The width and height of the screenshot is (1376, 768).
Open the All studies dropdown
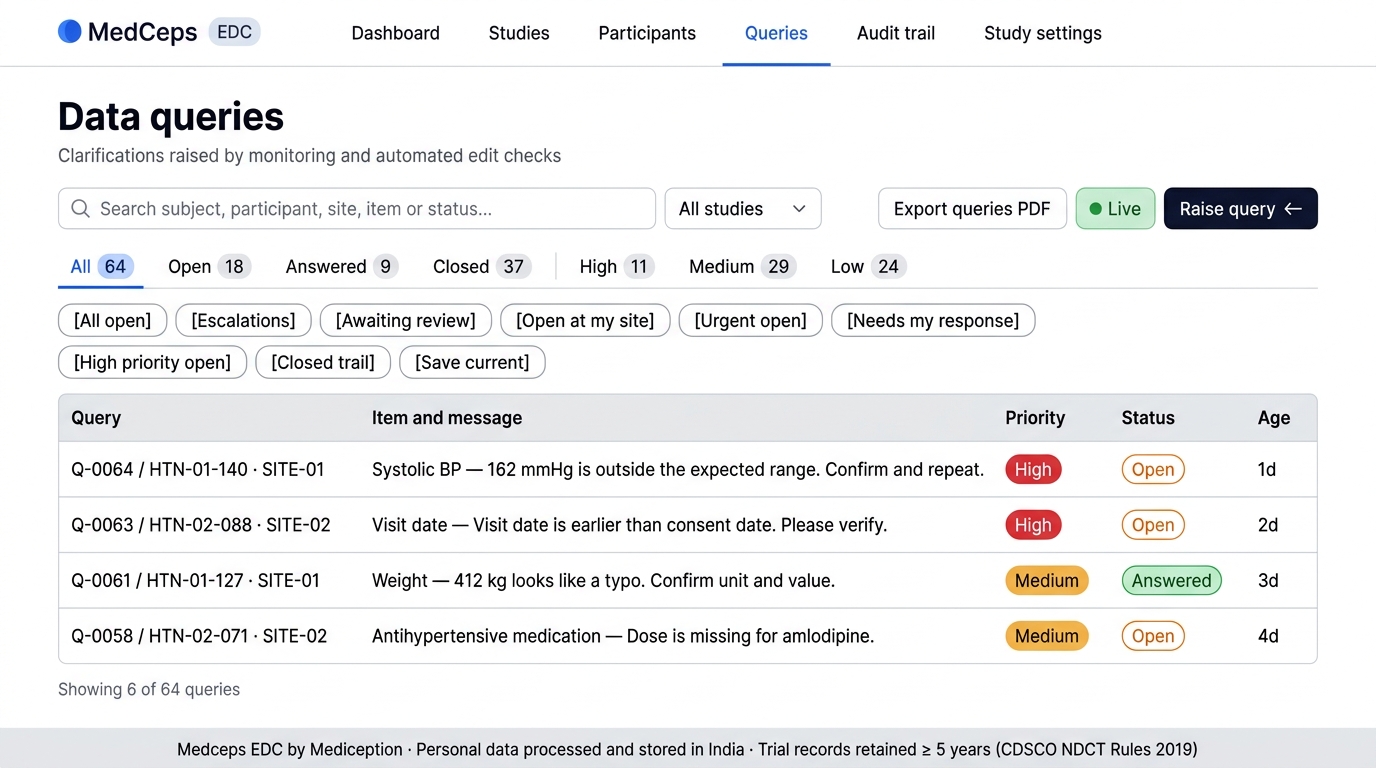[743, 209]
